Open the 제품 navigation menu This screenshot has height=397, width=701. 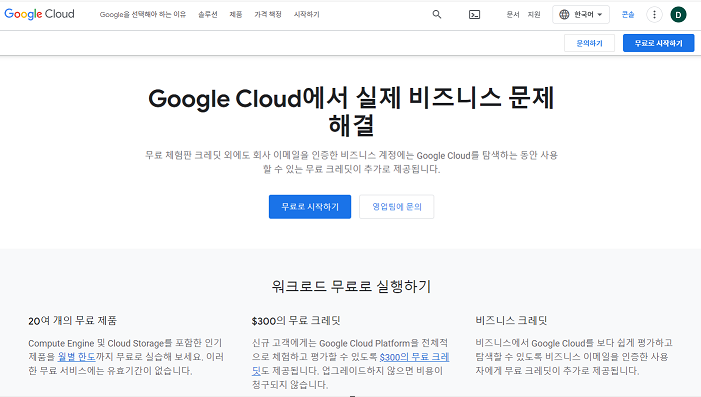[236, 14]
